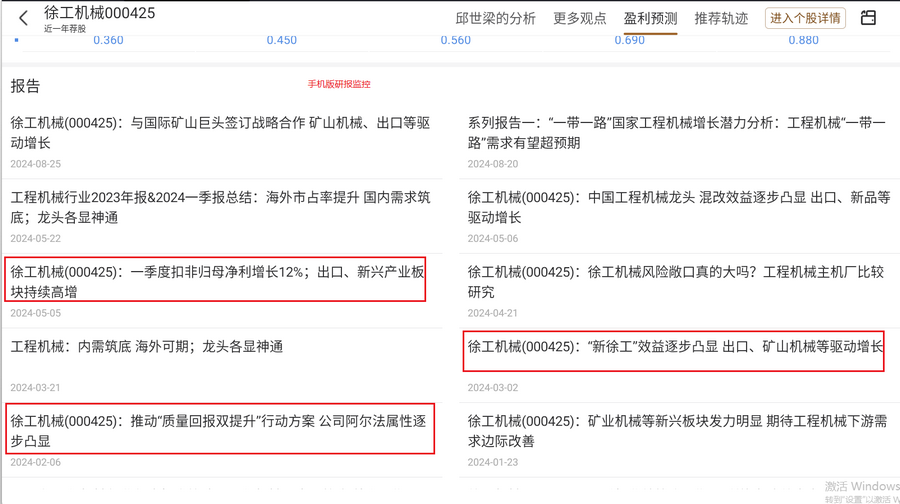The height and width of the screenshot is (504, 900).
Task: Click the red 手机版研报监控 link
Action: [339, 85]
